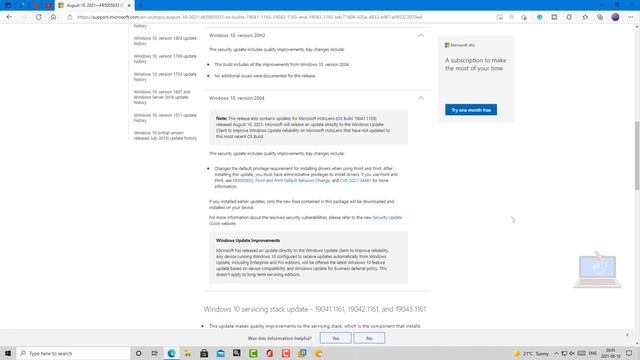Open the taskbar clock and calendar
This screenshot has height=360, width=640.
click(x=611, y=353)
